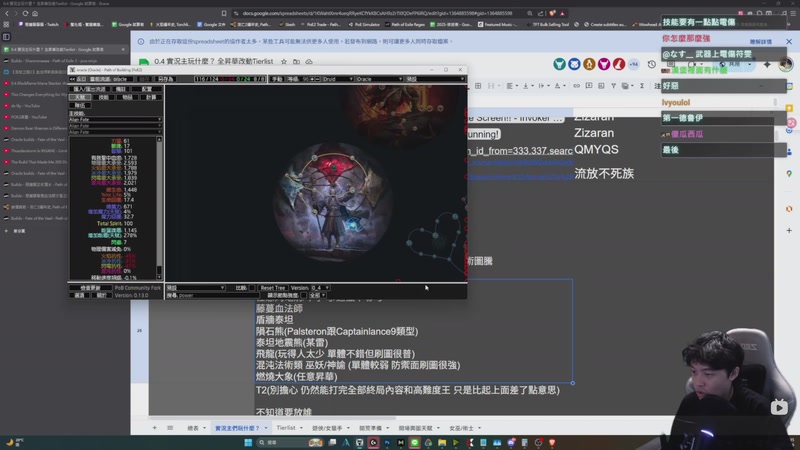800x450 pixels.
Task: Click the insert comment icon in Sheets toolbar
Action: tap(589, 86)
